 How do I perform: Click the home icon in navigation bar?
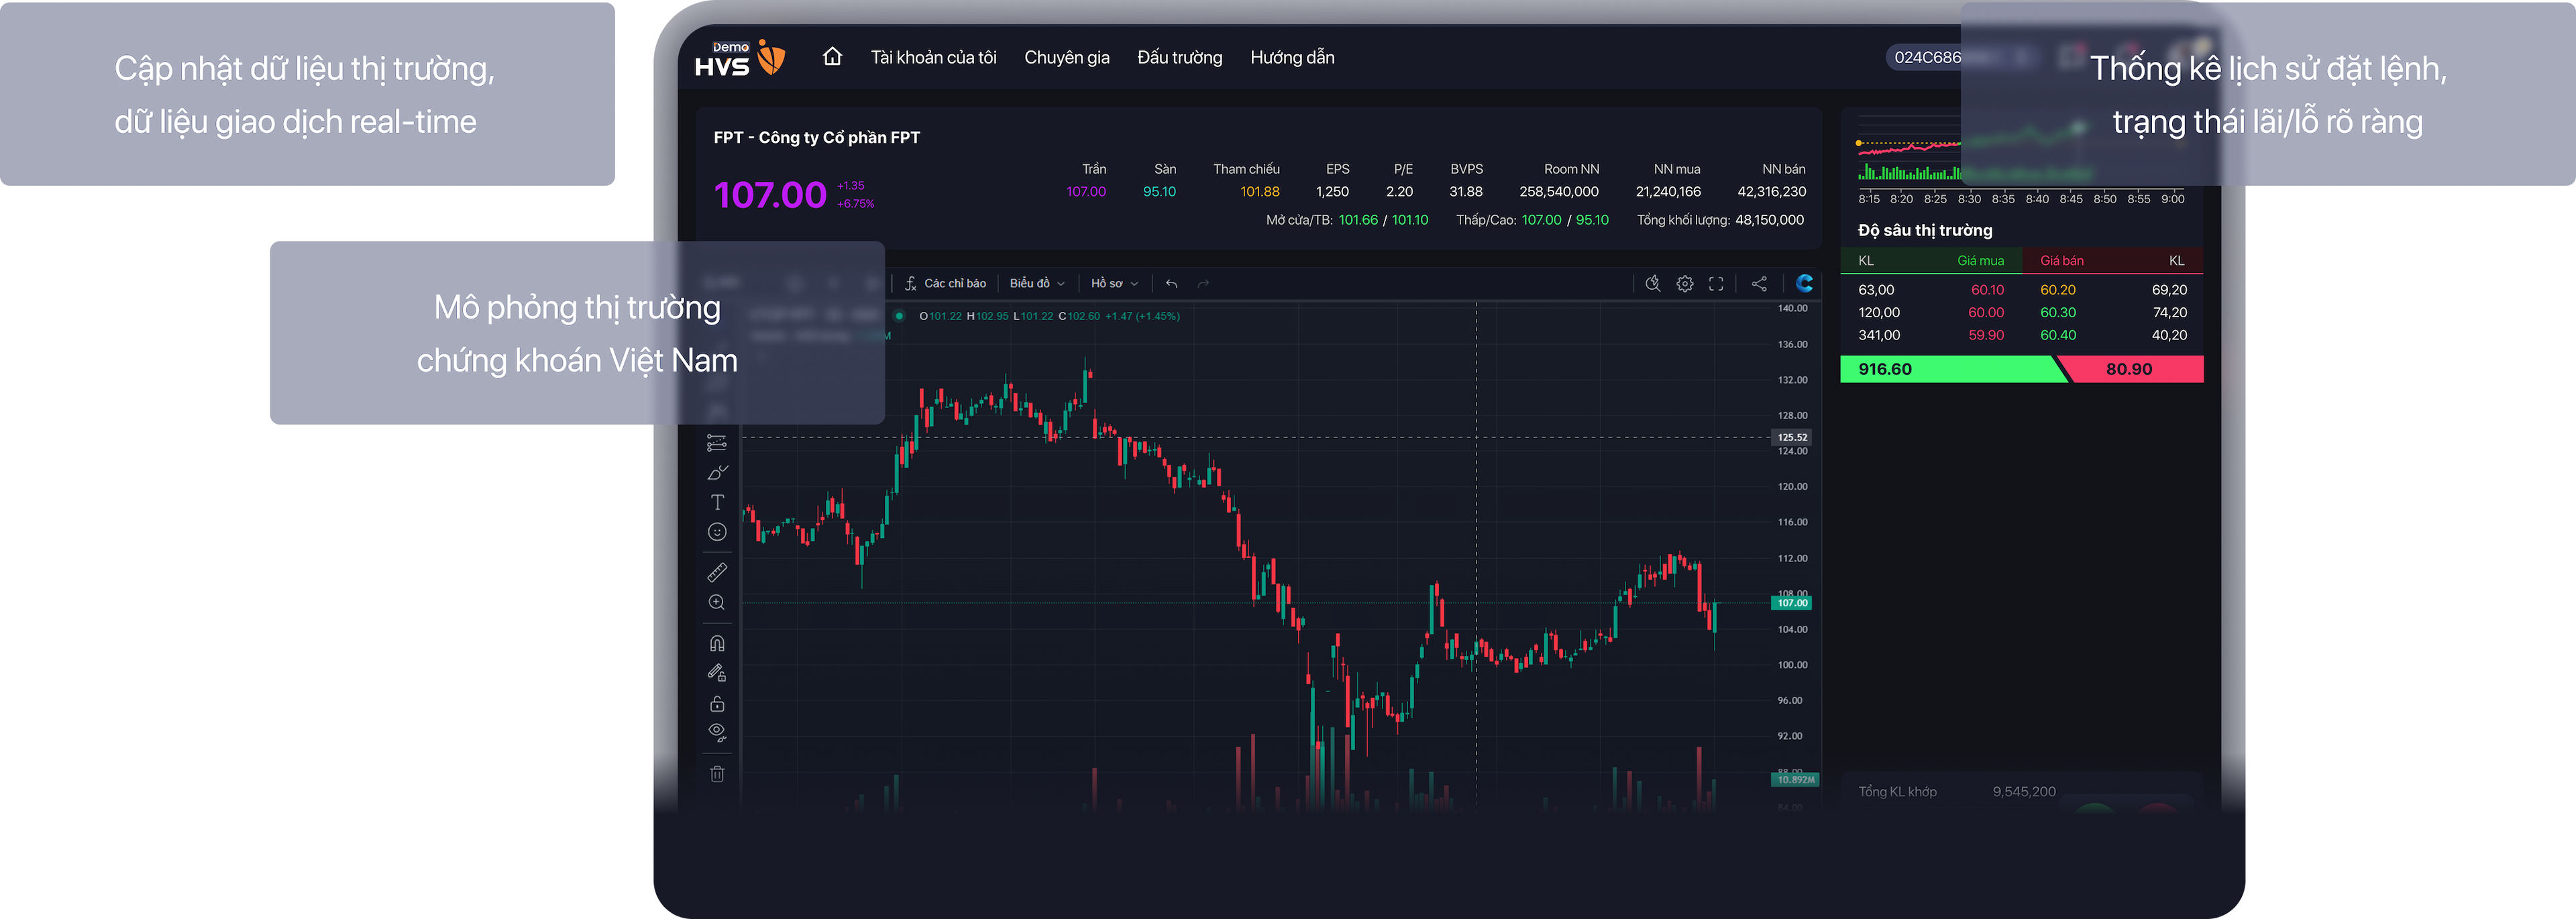[832, 57]
